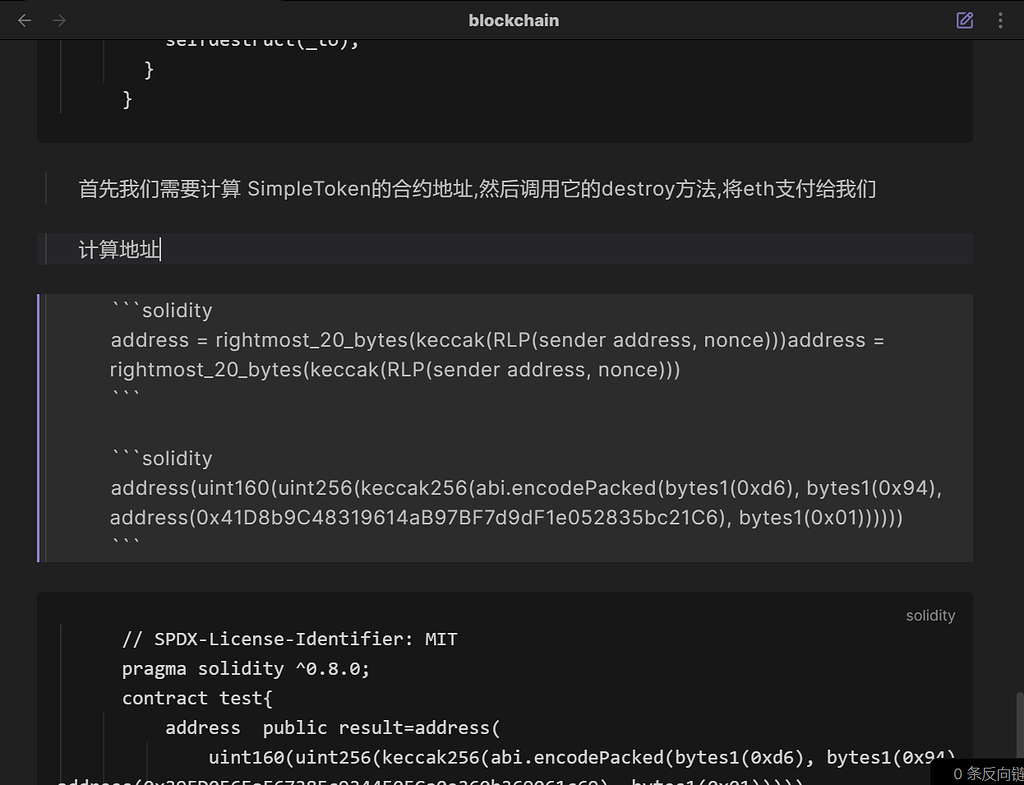
Task: Open the three-dot more options menu
Action: tap(1000, 20)
